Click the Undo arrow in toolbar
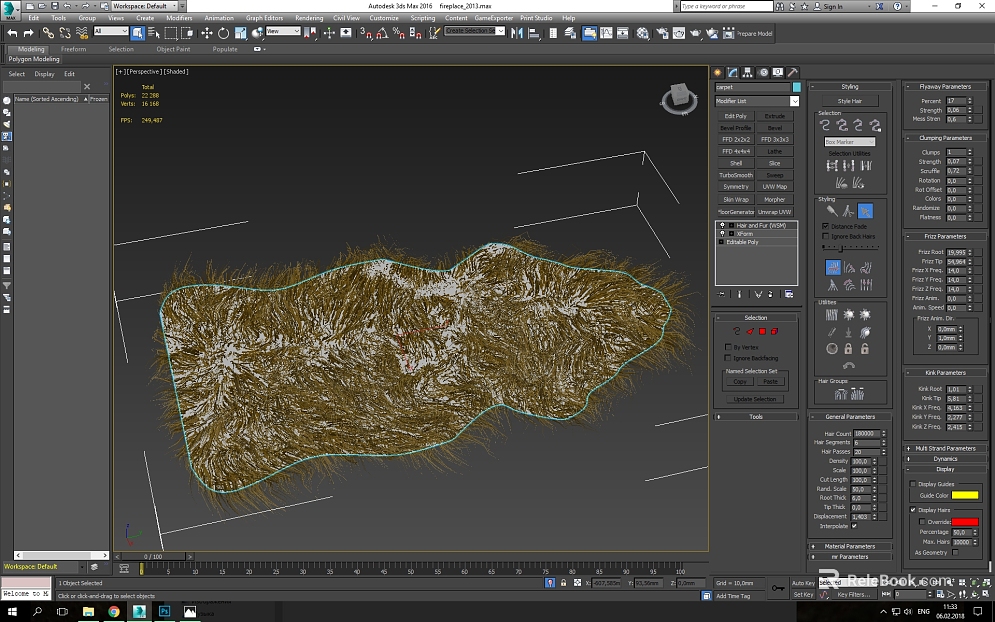The image size is (995, 622). [13, 33]
